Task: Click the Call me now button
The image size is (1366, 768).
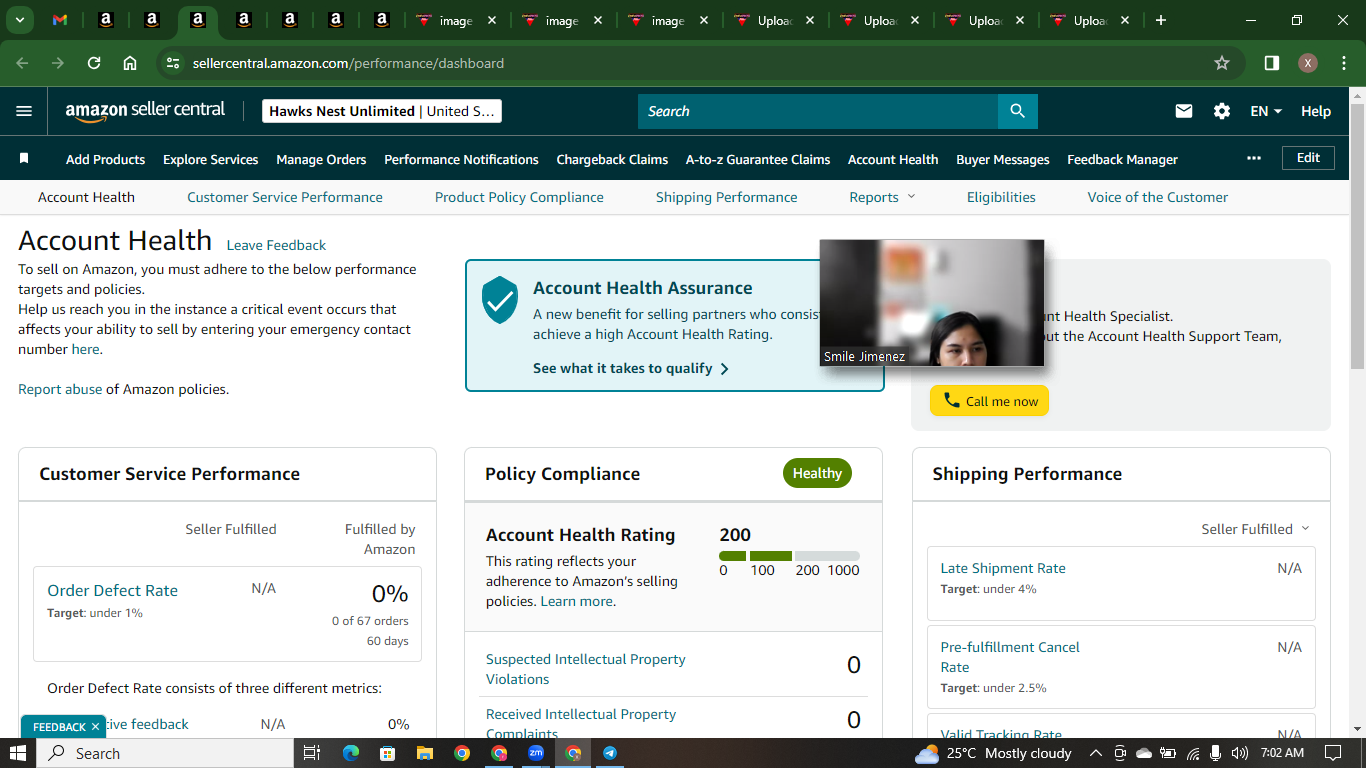Action: pos(989,401)
